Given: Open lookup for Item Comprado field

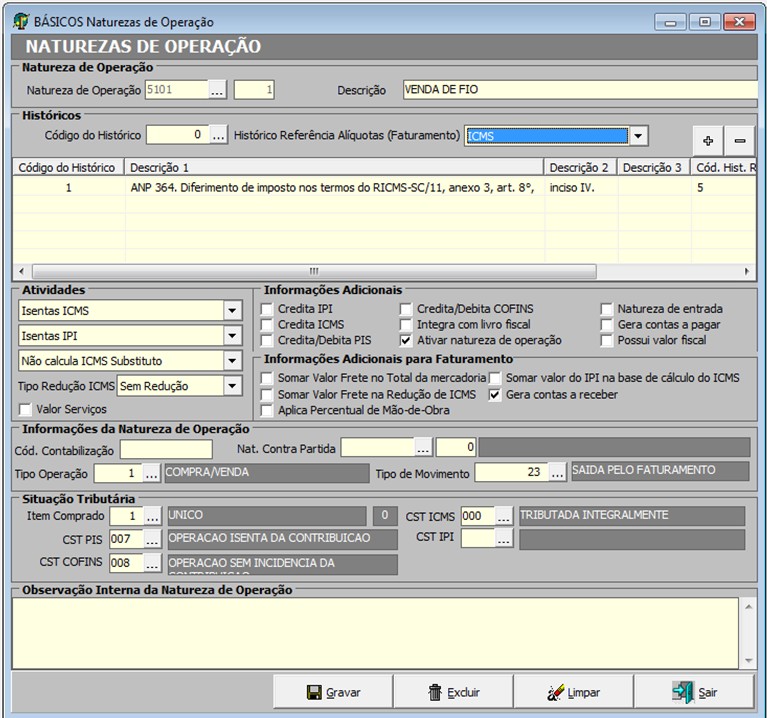Looking at the screenshot, I should [x=153, y=517].
